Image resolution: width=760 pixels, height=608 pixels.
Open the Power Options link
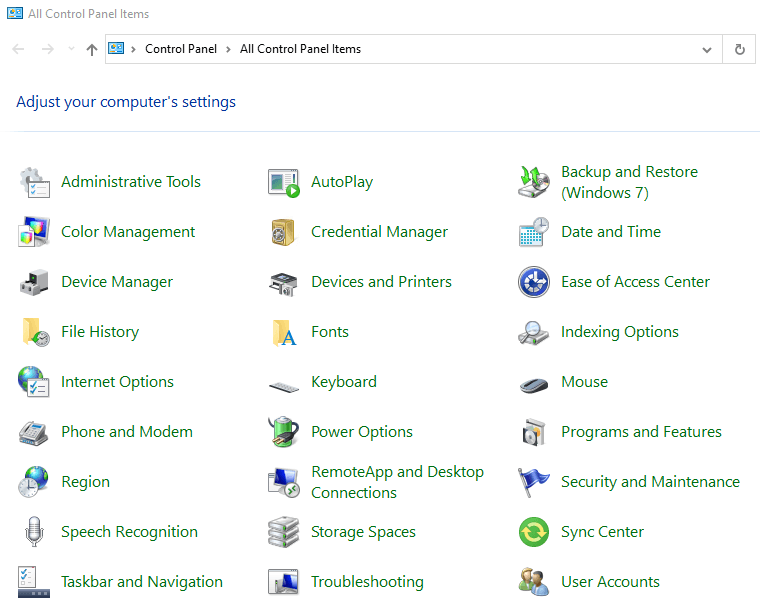click(362, 432)
